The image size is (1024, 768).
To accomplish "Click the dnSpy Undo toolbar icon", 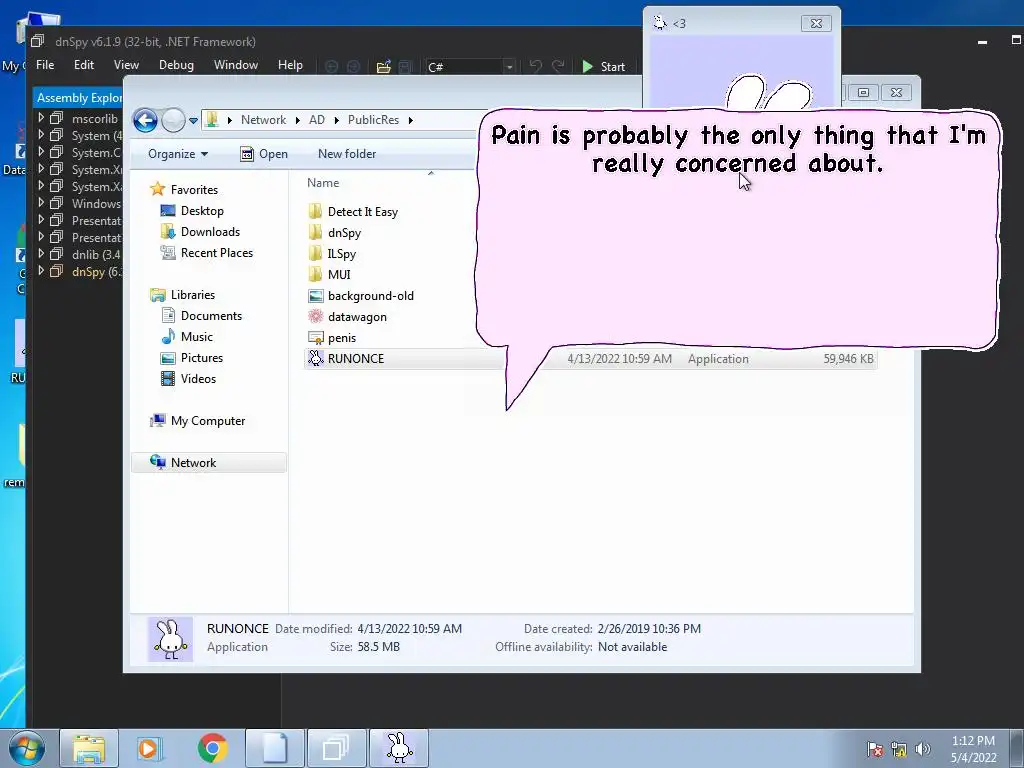I will click(536, 67).
